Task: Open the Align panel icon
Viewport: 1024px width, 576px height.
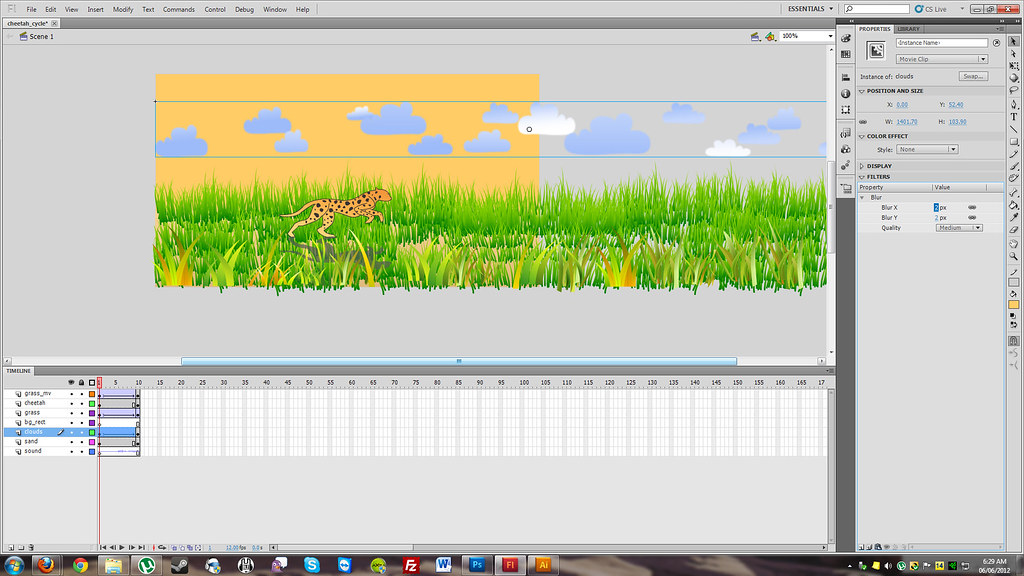Action: pyautogui.click(x=846, y=77)
